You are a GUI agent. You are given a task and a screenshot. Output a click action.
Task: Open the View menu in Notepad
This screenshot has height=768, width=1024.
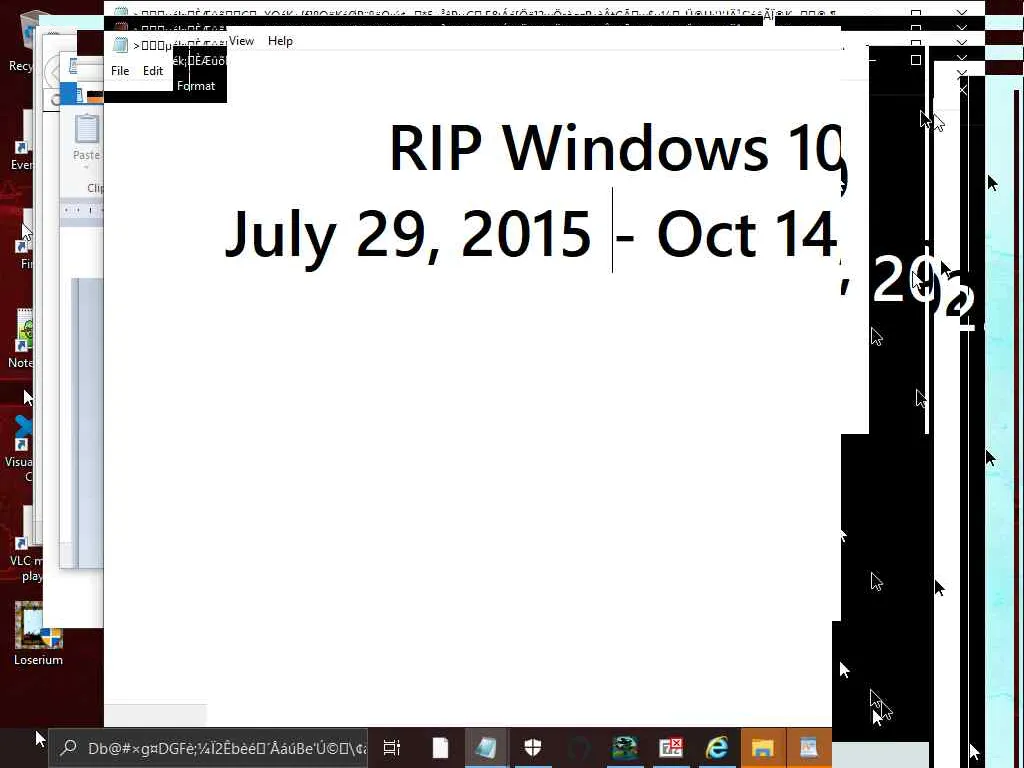tap(241, 40)
